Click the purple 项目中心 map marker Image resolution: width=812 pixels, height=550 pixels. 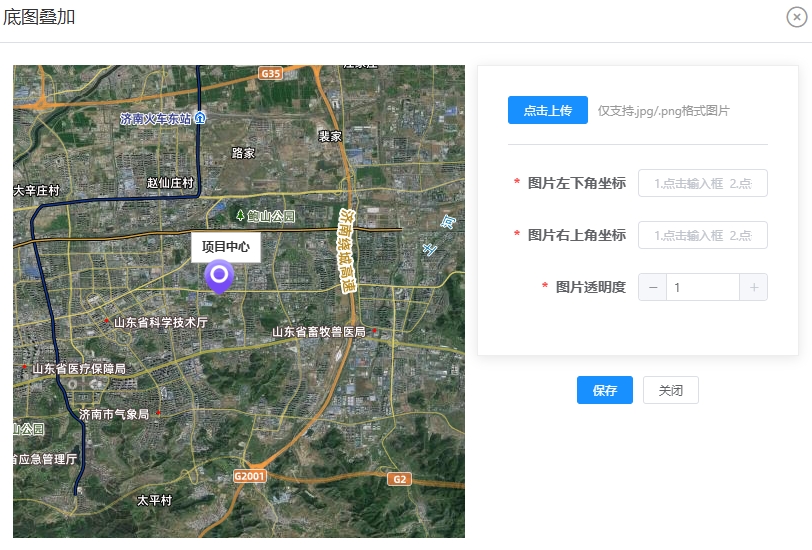219,276
